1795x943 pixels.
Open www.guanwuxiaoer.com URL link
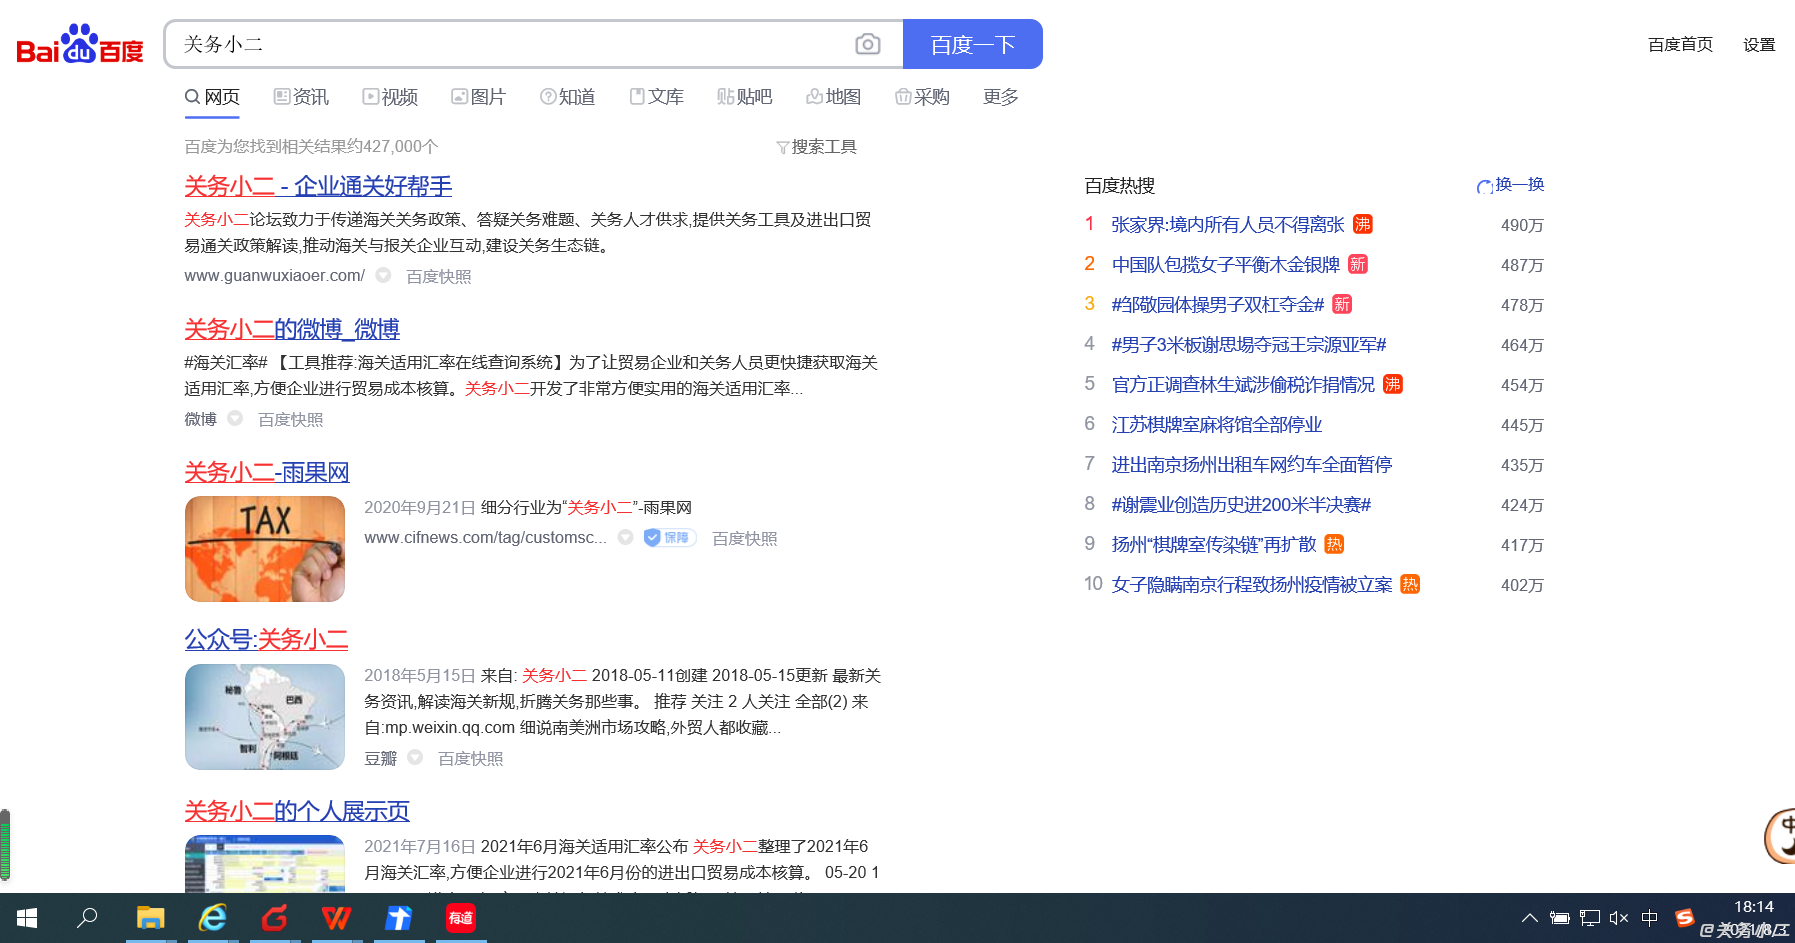pyautogui.click(x=274, y=276)
